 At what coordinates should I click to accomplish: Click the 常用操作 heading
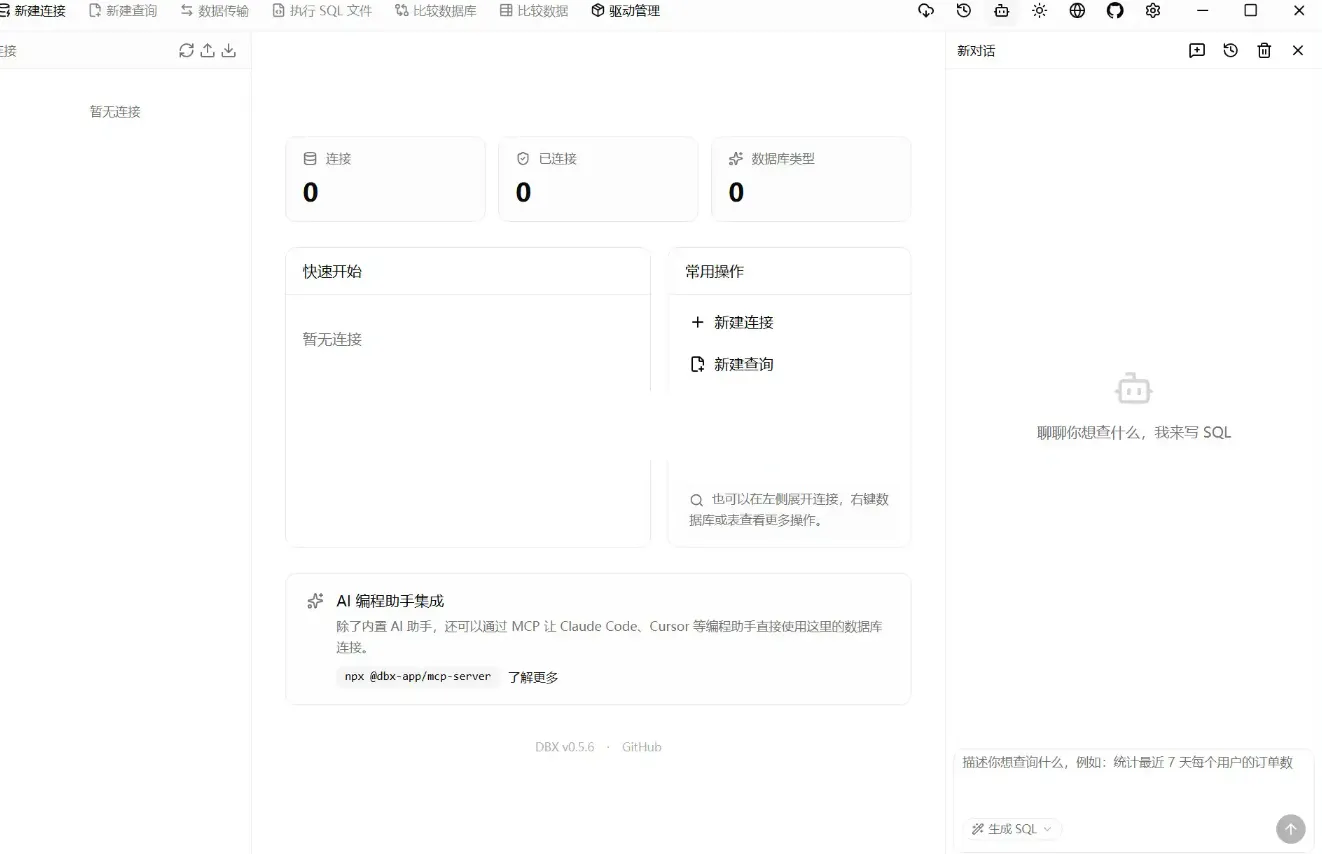pyautogui.click(x=714, y=271)
